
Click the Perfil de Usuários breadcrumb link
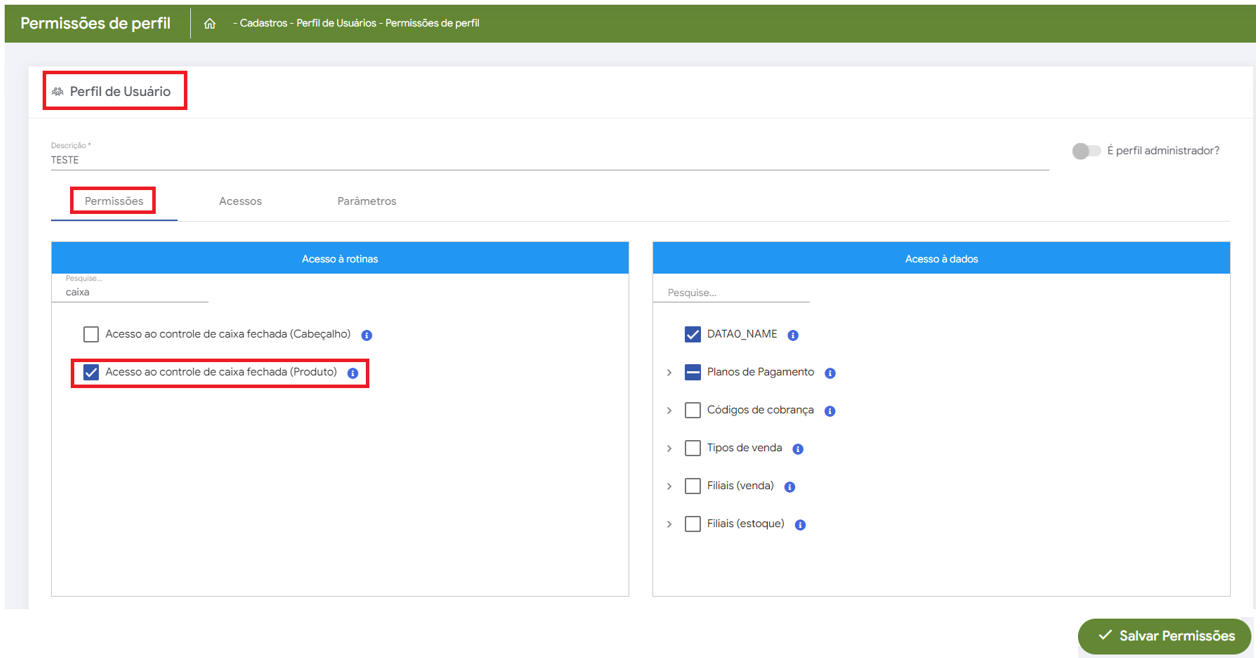336,23
